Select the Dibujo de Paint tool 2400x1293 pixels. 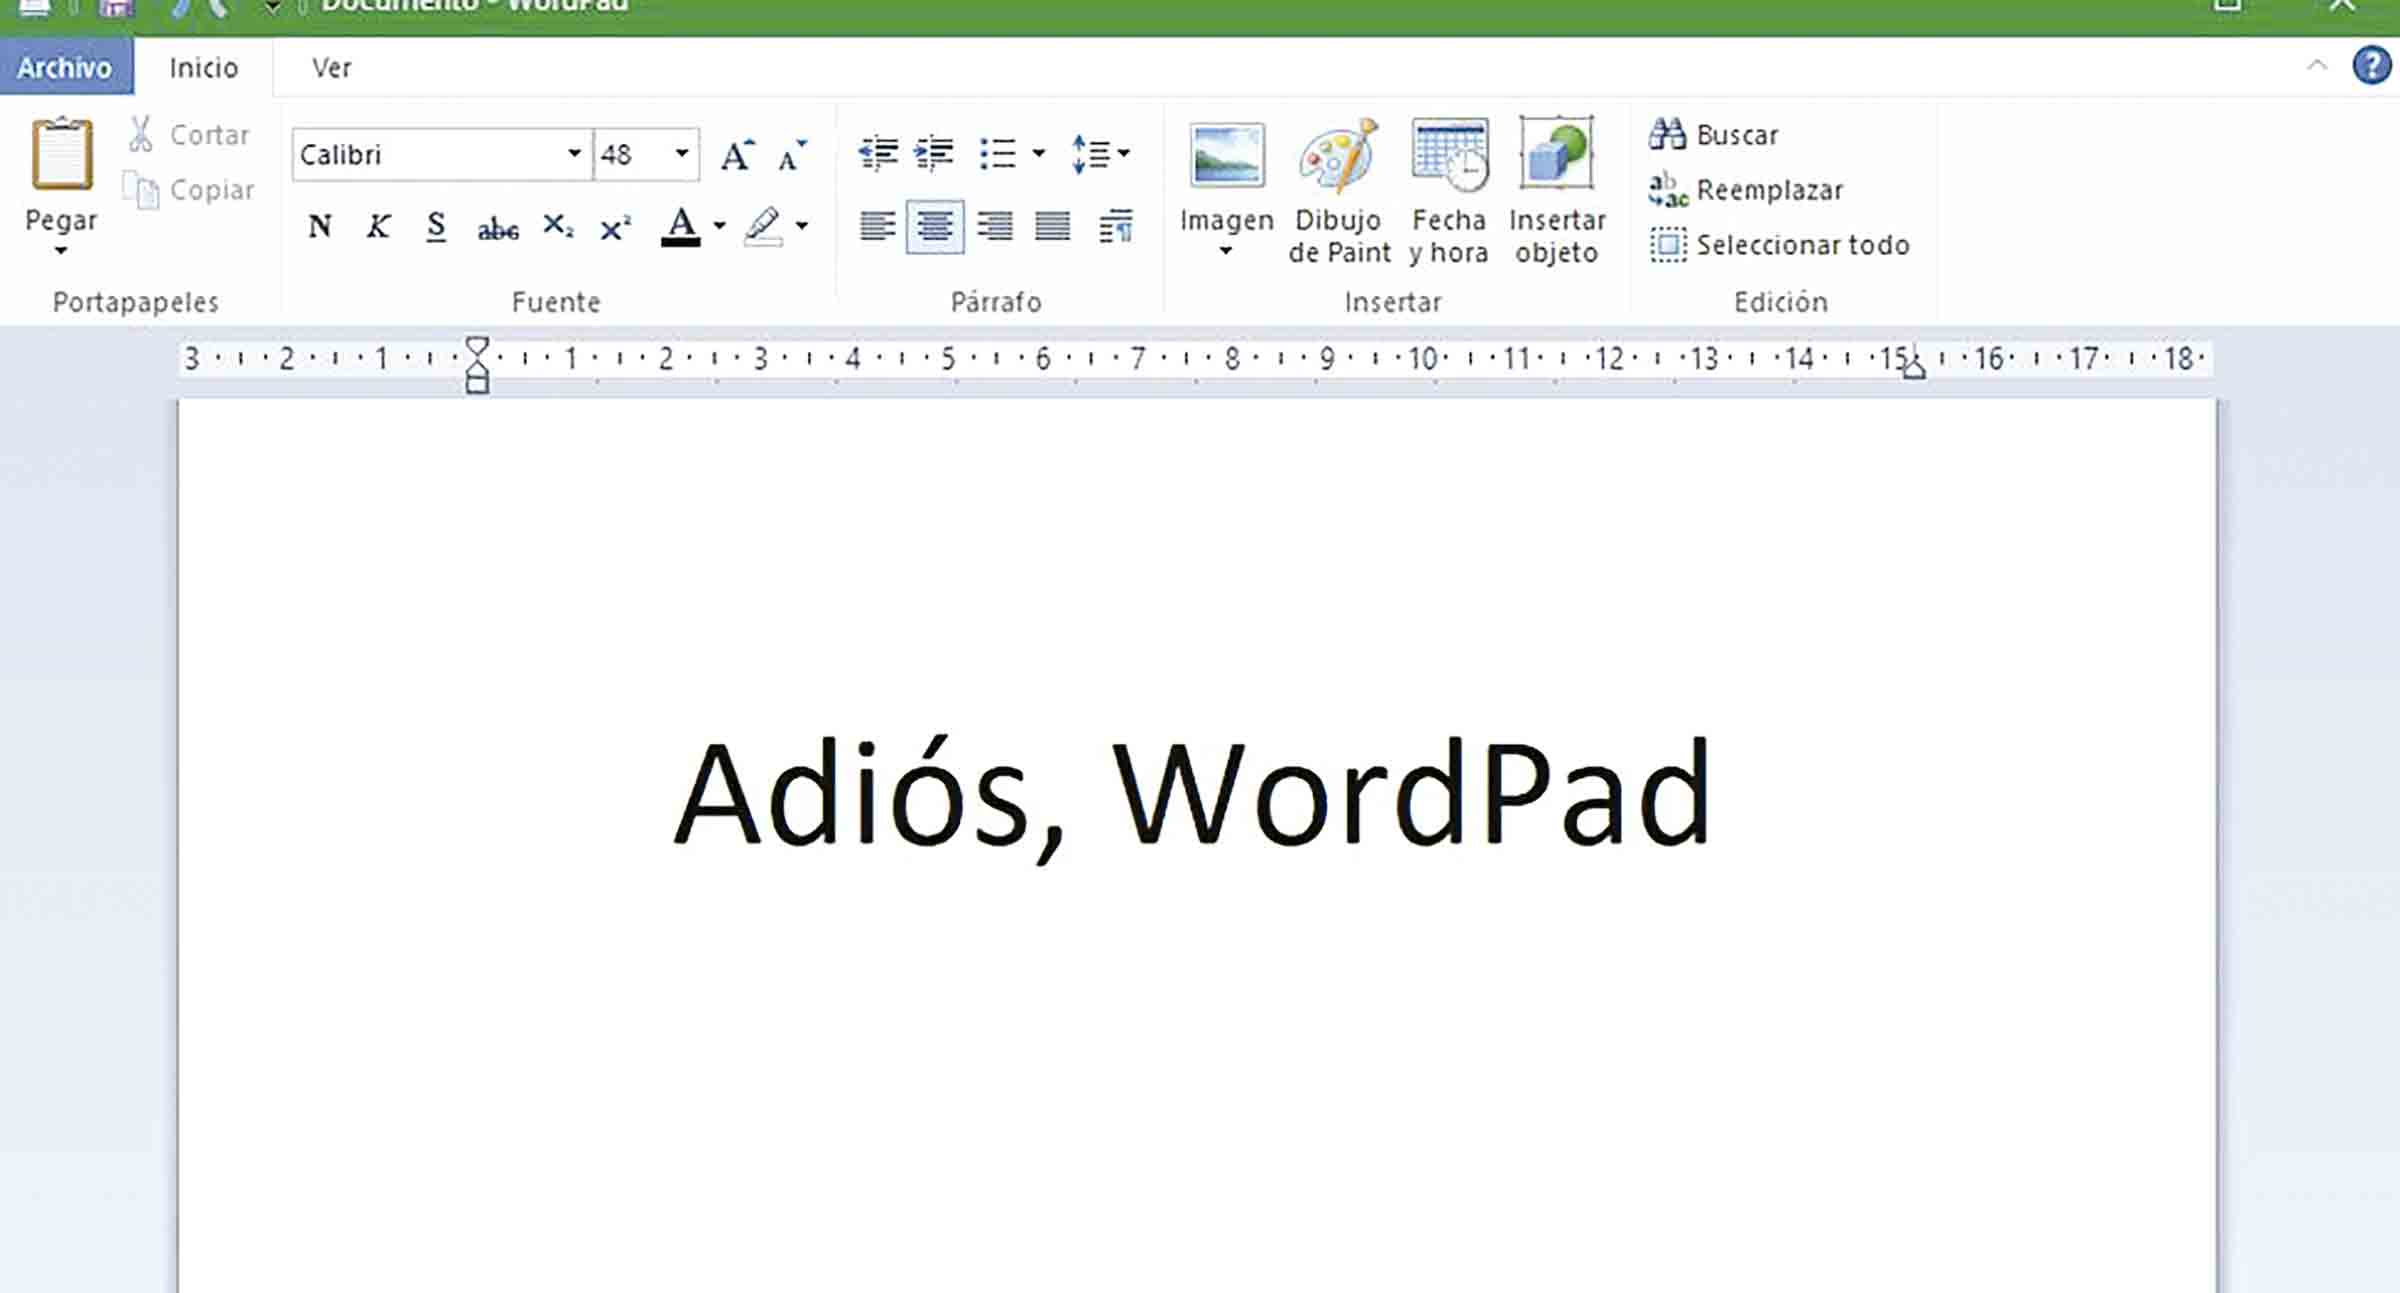tap(1339, 190)
